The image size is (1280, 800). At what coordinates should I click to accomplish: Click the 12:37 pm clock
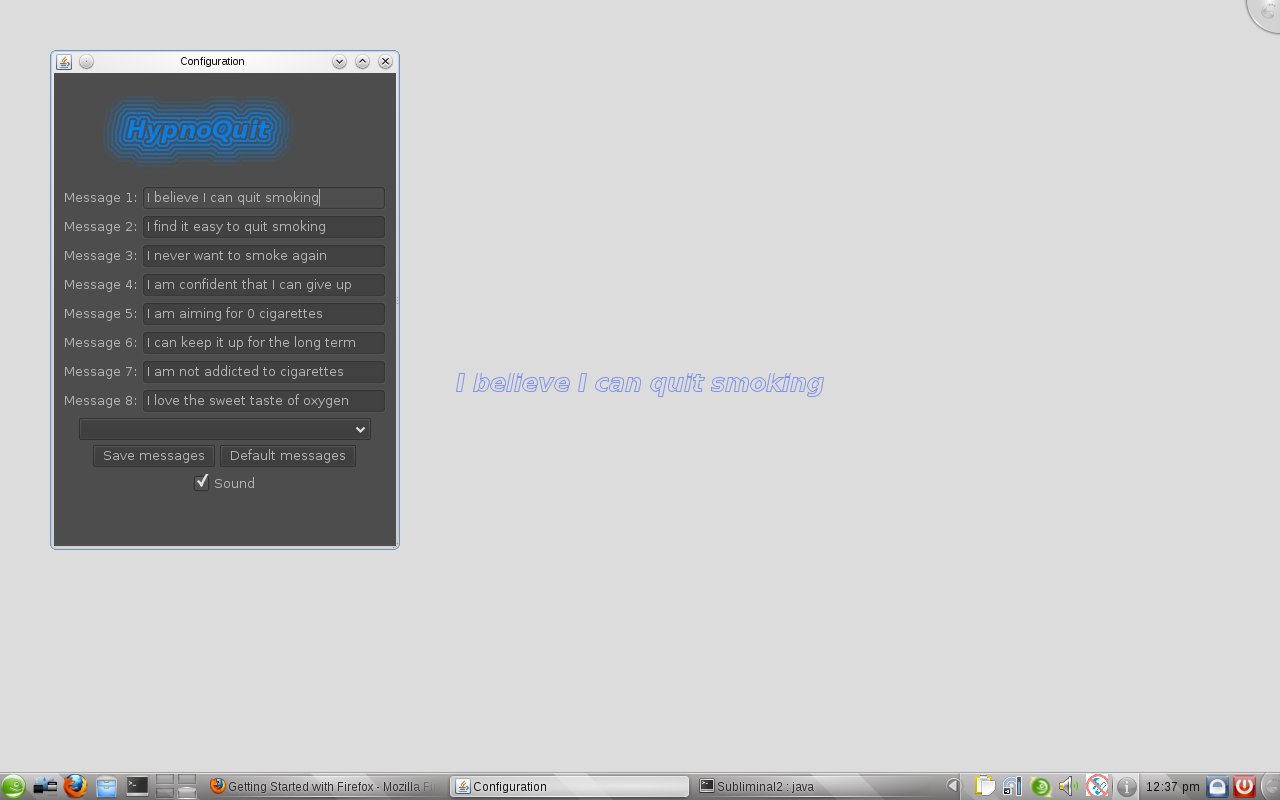point(1172,787)
